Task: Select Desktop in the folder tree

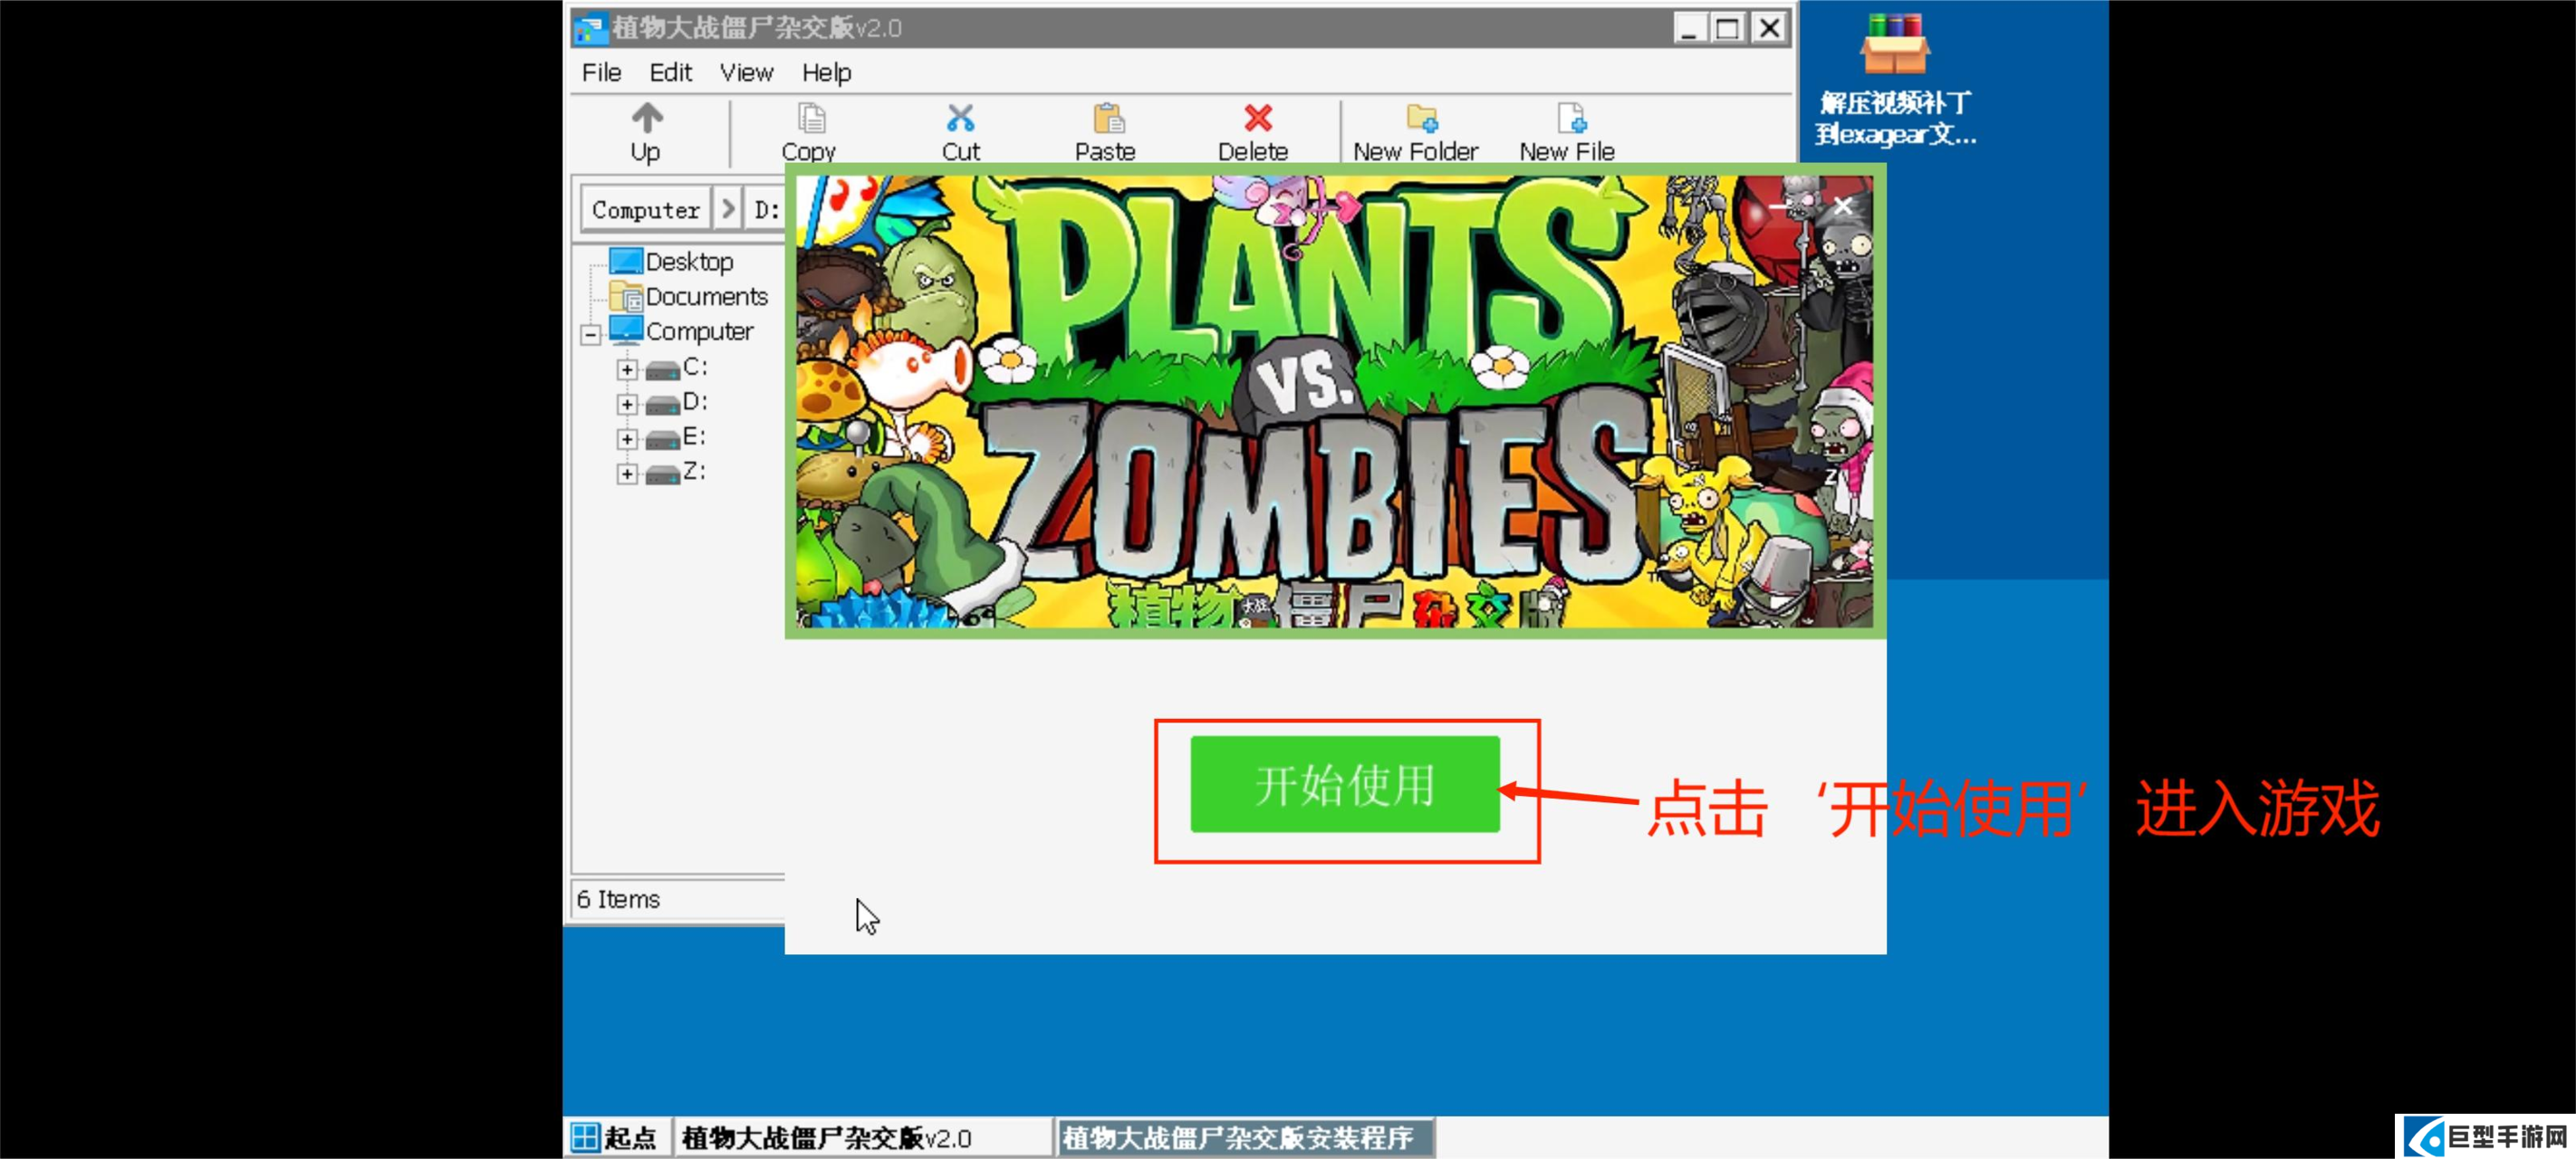Action: tap(688, 262)
